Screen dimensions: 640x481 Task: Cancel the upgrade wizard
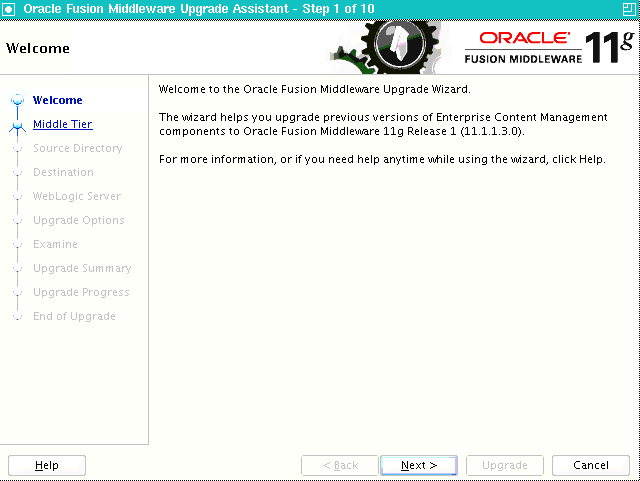591,465
